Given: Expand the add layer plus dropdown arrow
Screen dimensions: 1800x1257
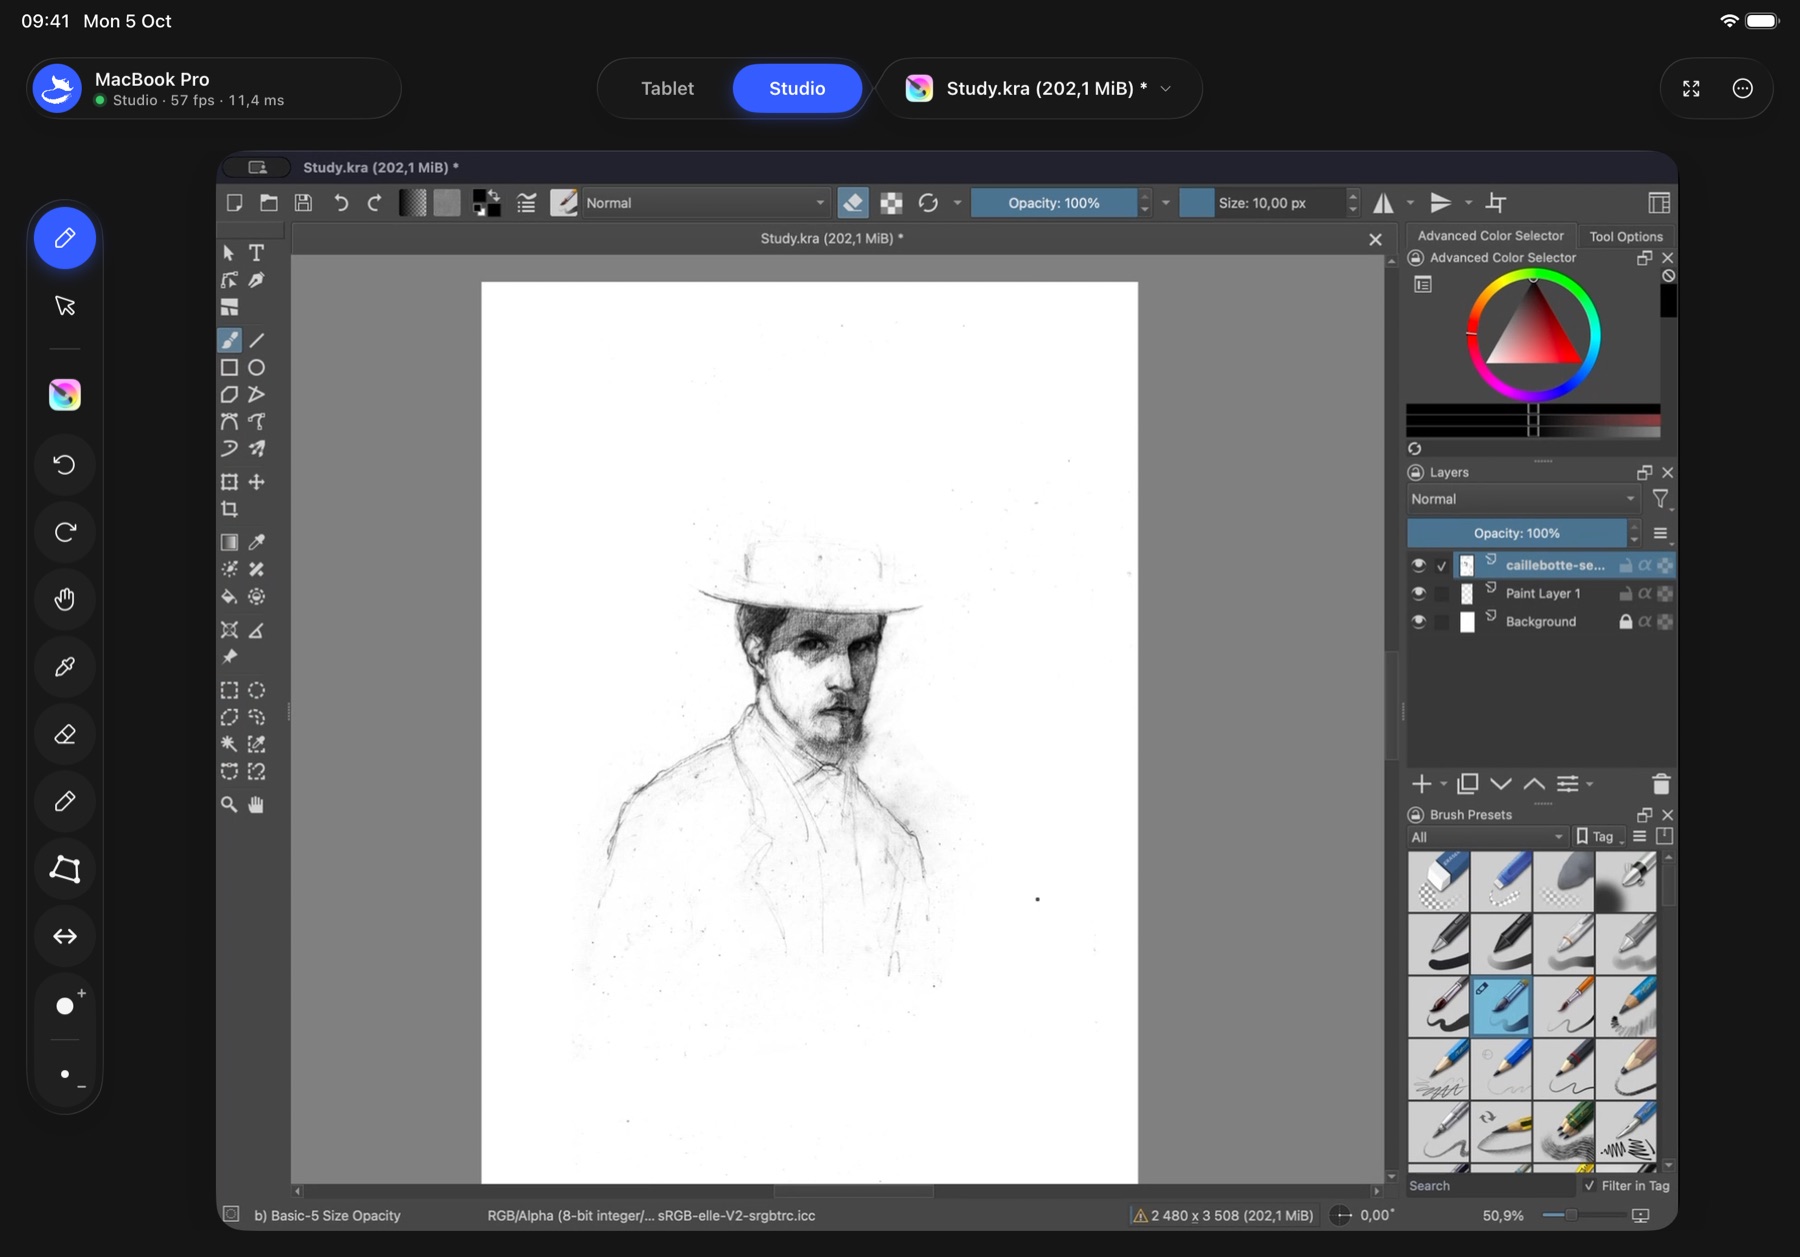Looking at the screenshot, I should coord(1443,784).
